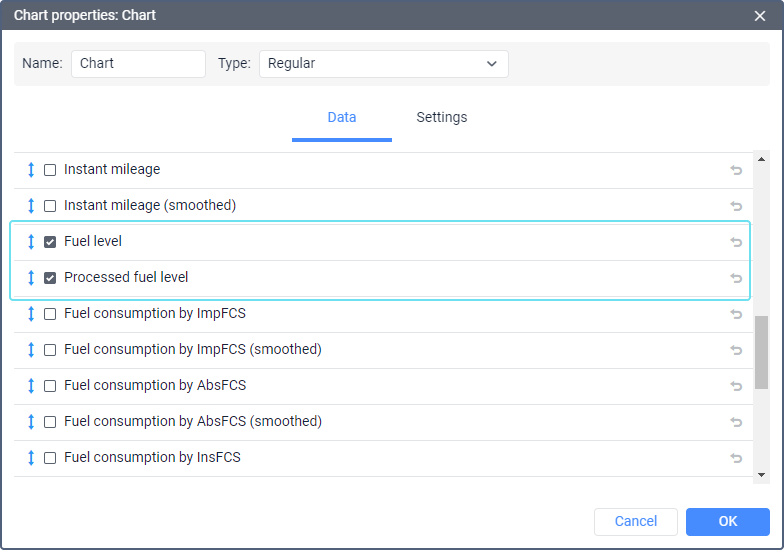Click the reset arrow for Fuel consumption by AbsFCS
This screenshot has width=784, height=550.
(x=736, y=386)
